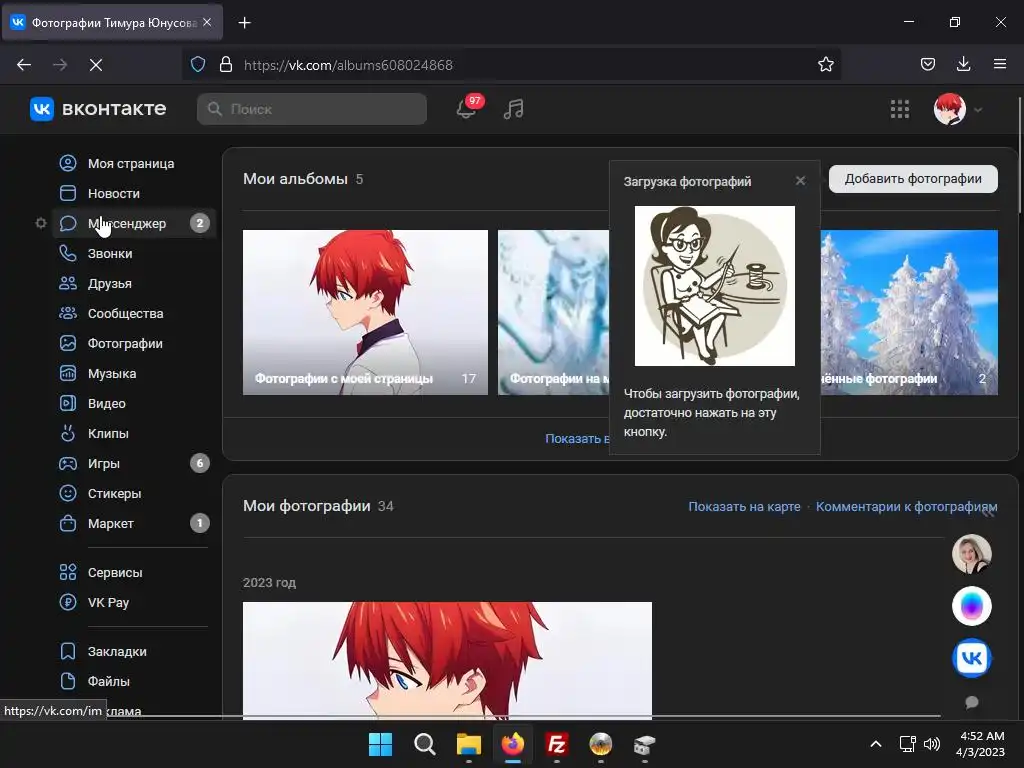The image size is (1024, 768).
Task: Click the volume speaker tray icon
Action: [x=932, y=744]
